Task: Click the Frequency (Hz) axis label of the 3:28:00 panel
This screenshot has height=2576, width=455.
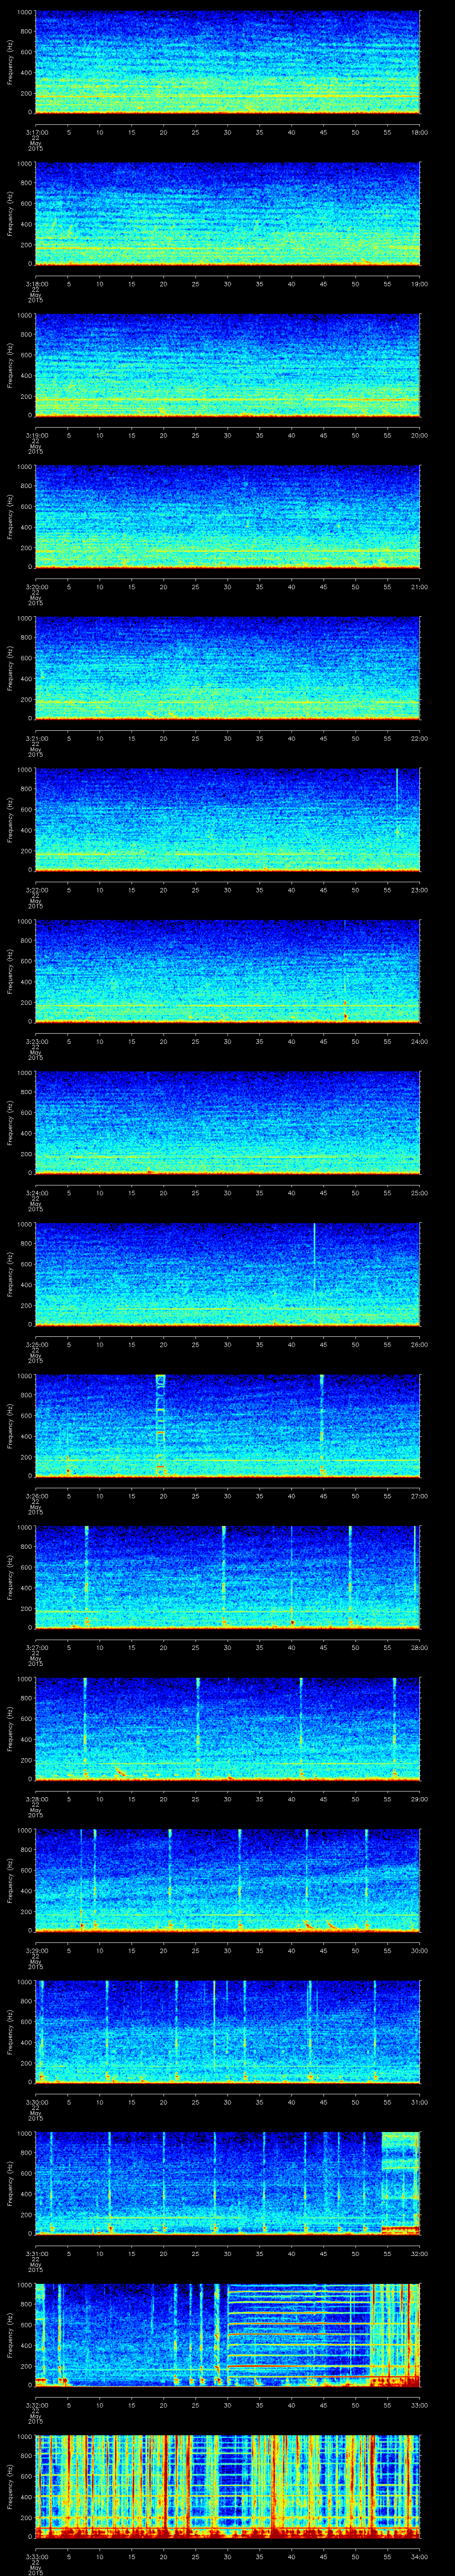Action: (x=10, y=1729)
